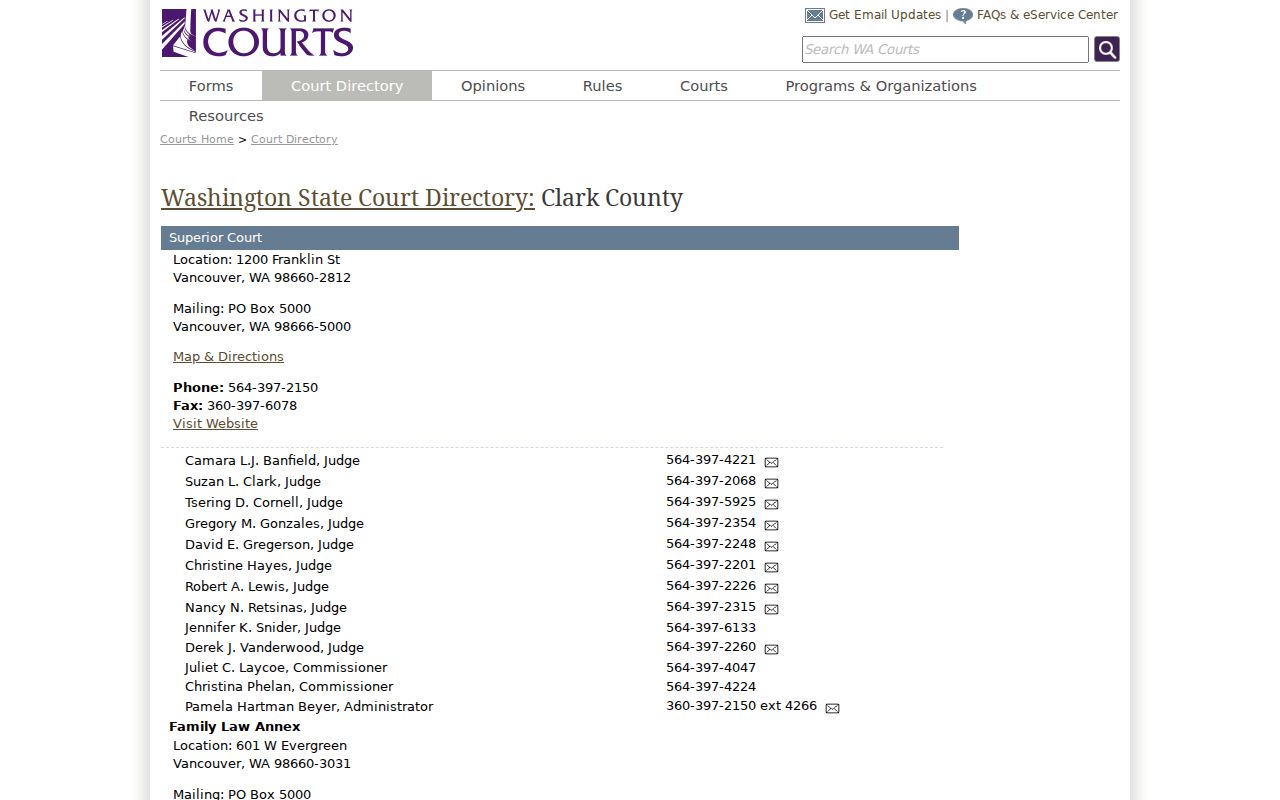This screenshot has width=1280, height=800.
Task: Click Jennifer K. Snider, Judge entry
Action: coord(263,628)
